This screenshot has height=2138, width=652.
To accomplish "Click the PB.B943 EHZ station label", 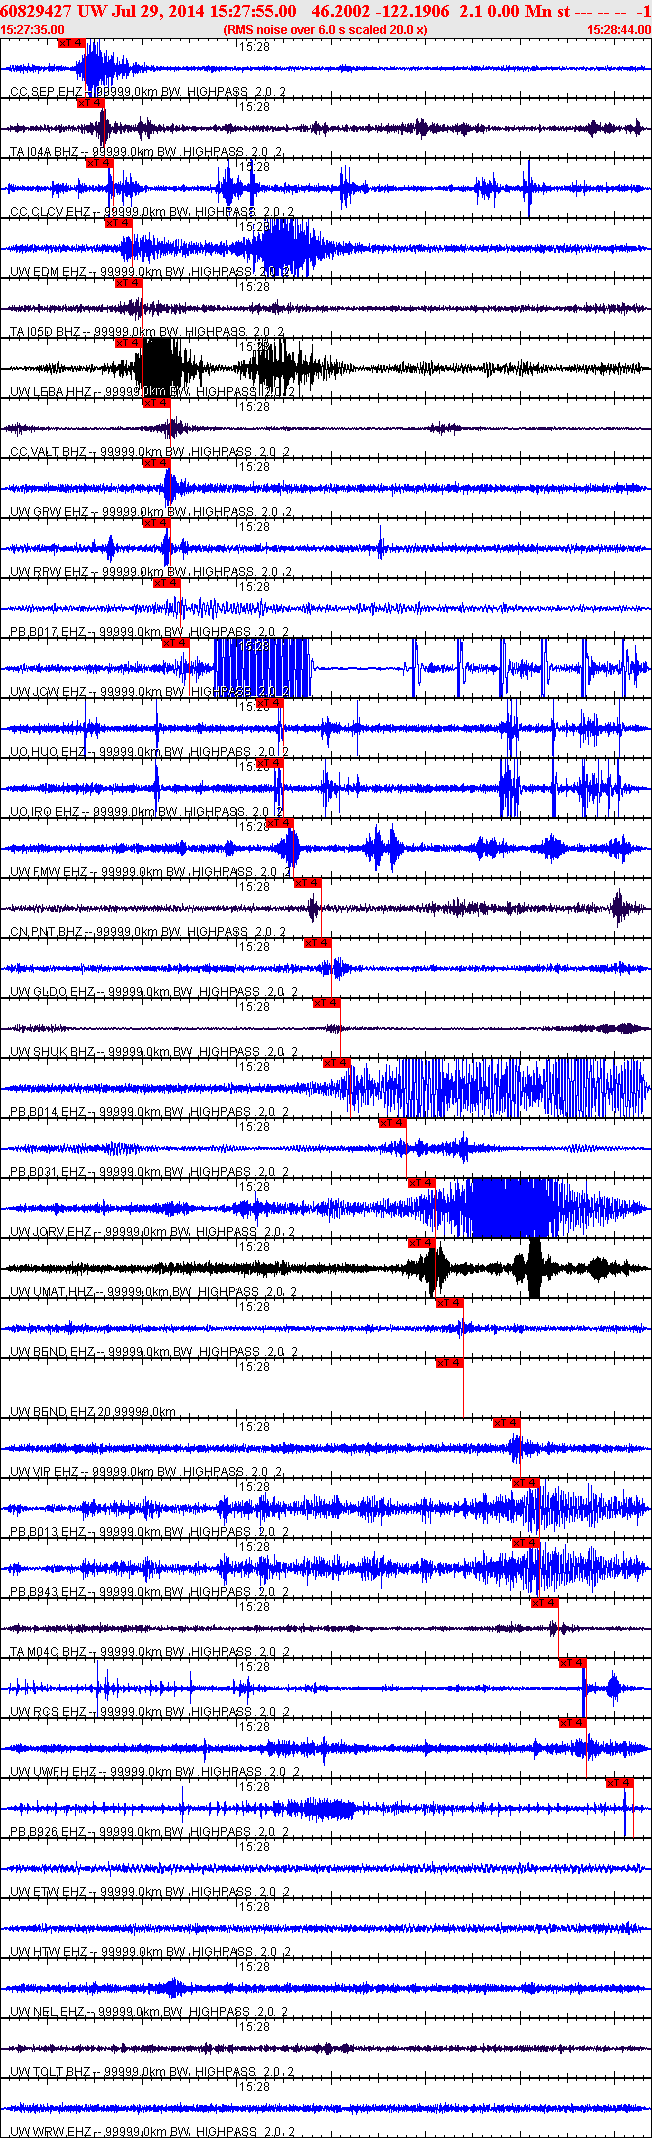I will [149, 1592].
